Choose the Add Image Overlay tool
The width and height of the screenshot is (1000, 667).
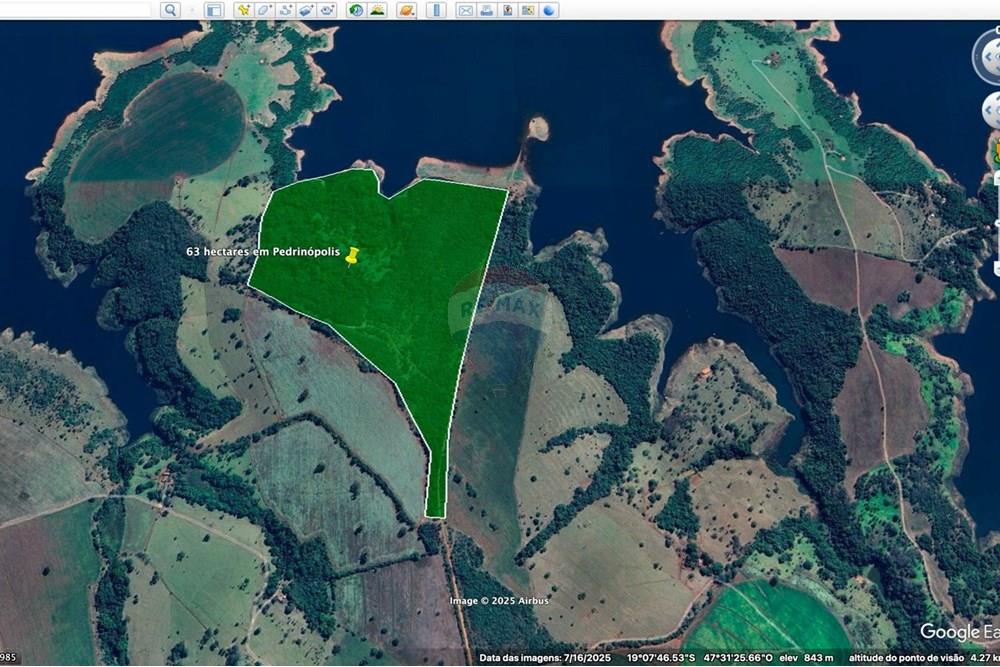click(306, 10)
